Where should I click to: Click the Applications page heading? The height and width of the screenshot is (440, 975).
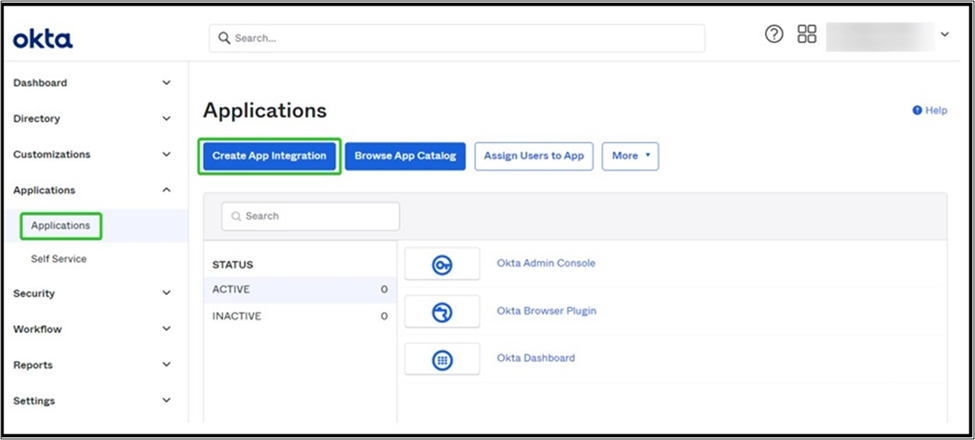coord(264,111)
